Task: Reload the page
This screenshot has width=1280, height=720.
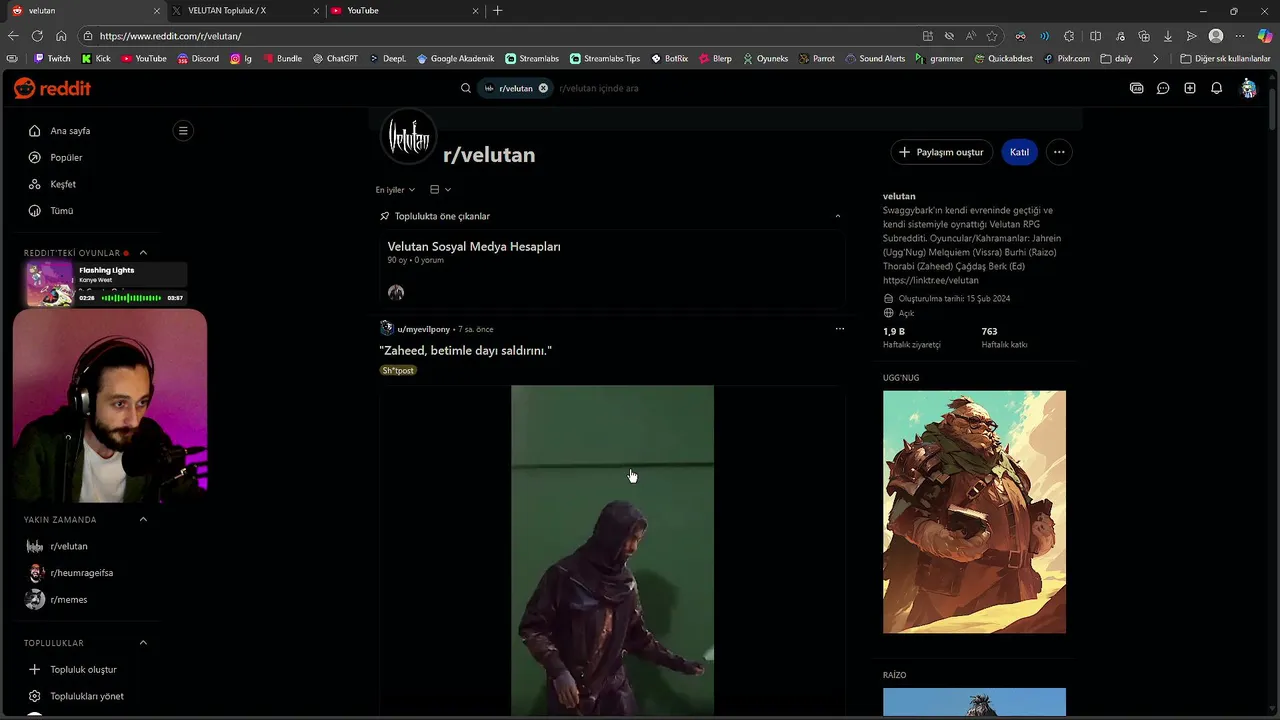Action: pos(37,36)
